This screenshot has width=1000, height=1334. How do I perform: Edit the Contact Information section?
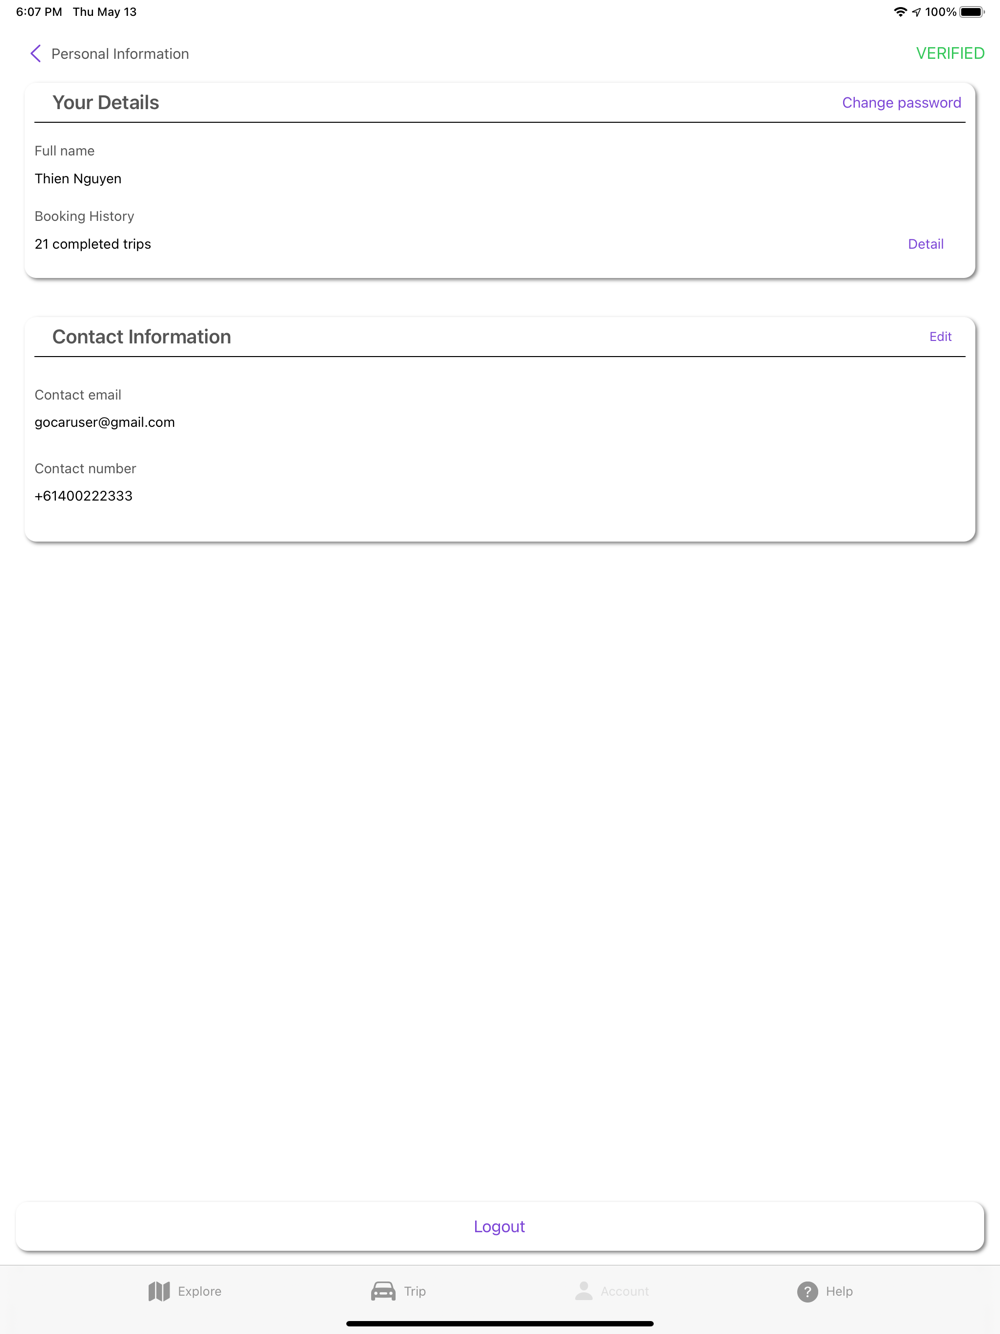(940, 337)
